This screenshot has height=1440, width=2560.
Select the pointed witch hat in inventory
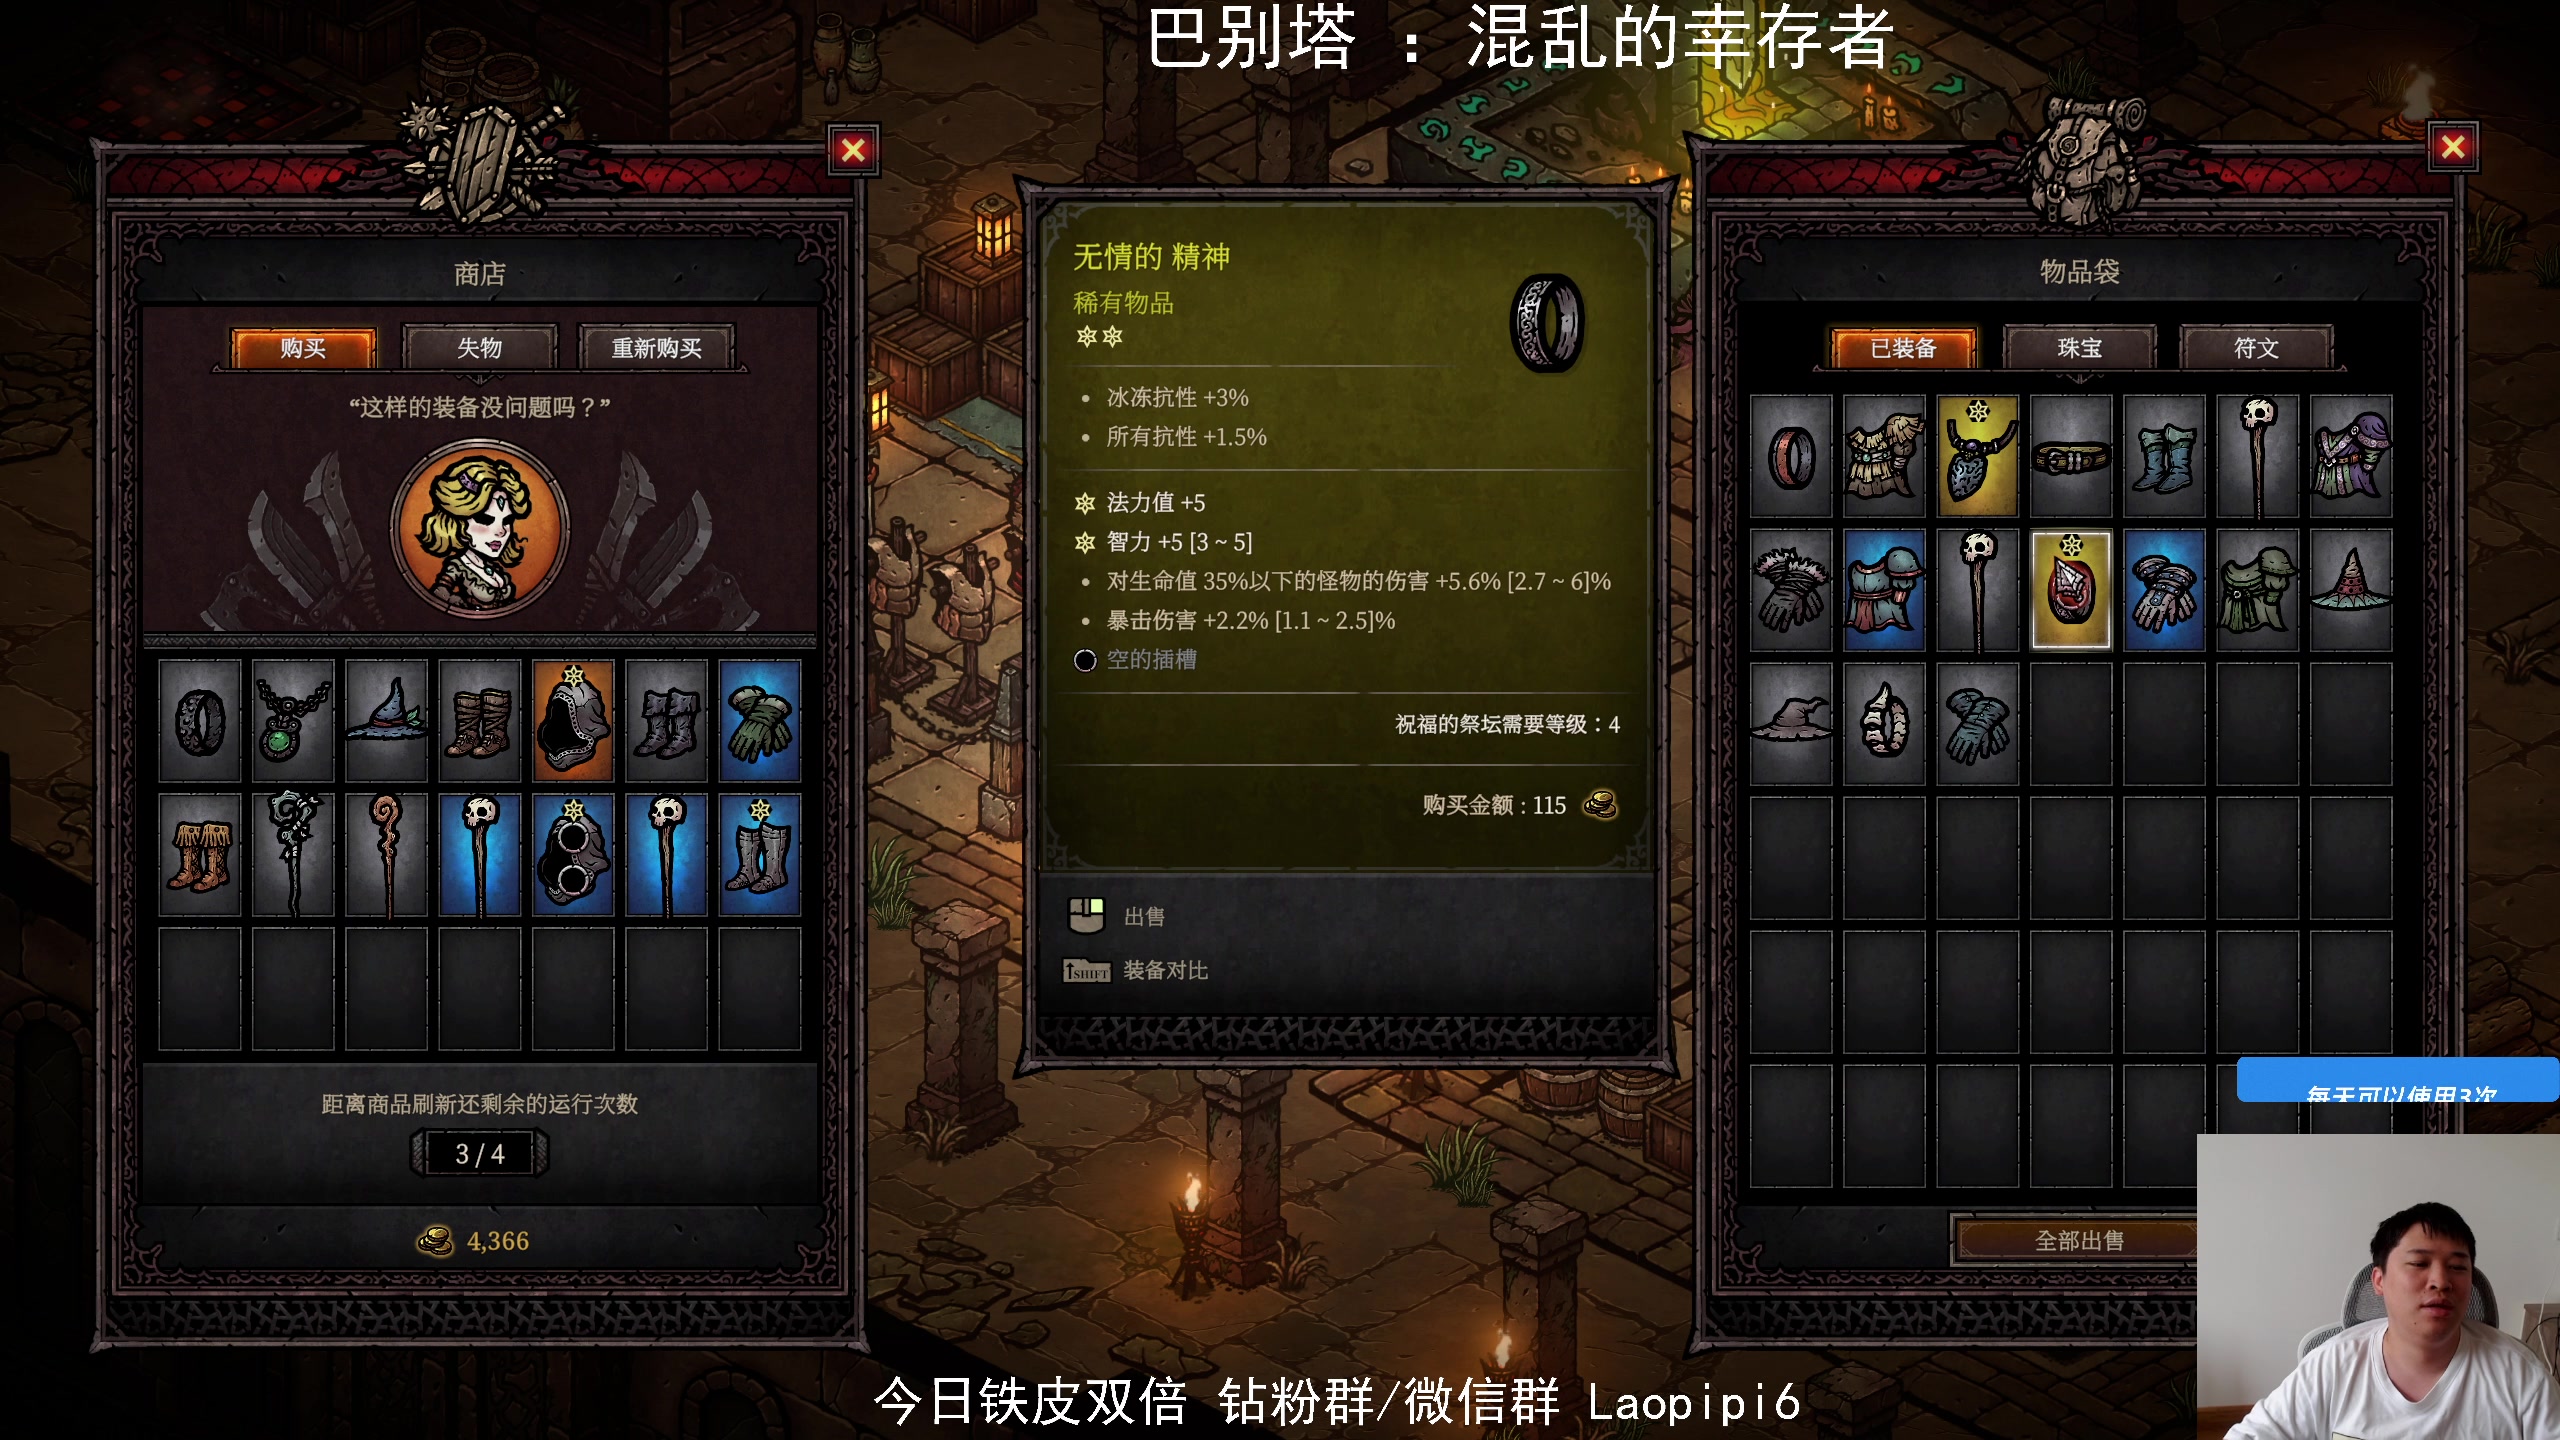pyautogui.click(x=2351, y=590)
